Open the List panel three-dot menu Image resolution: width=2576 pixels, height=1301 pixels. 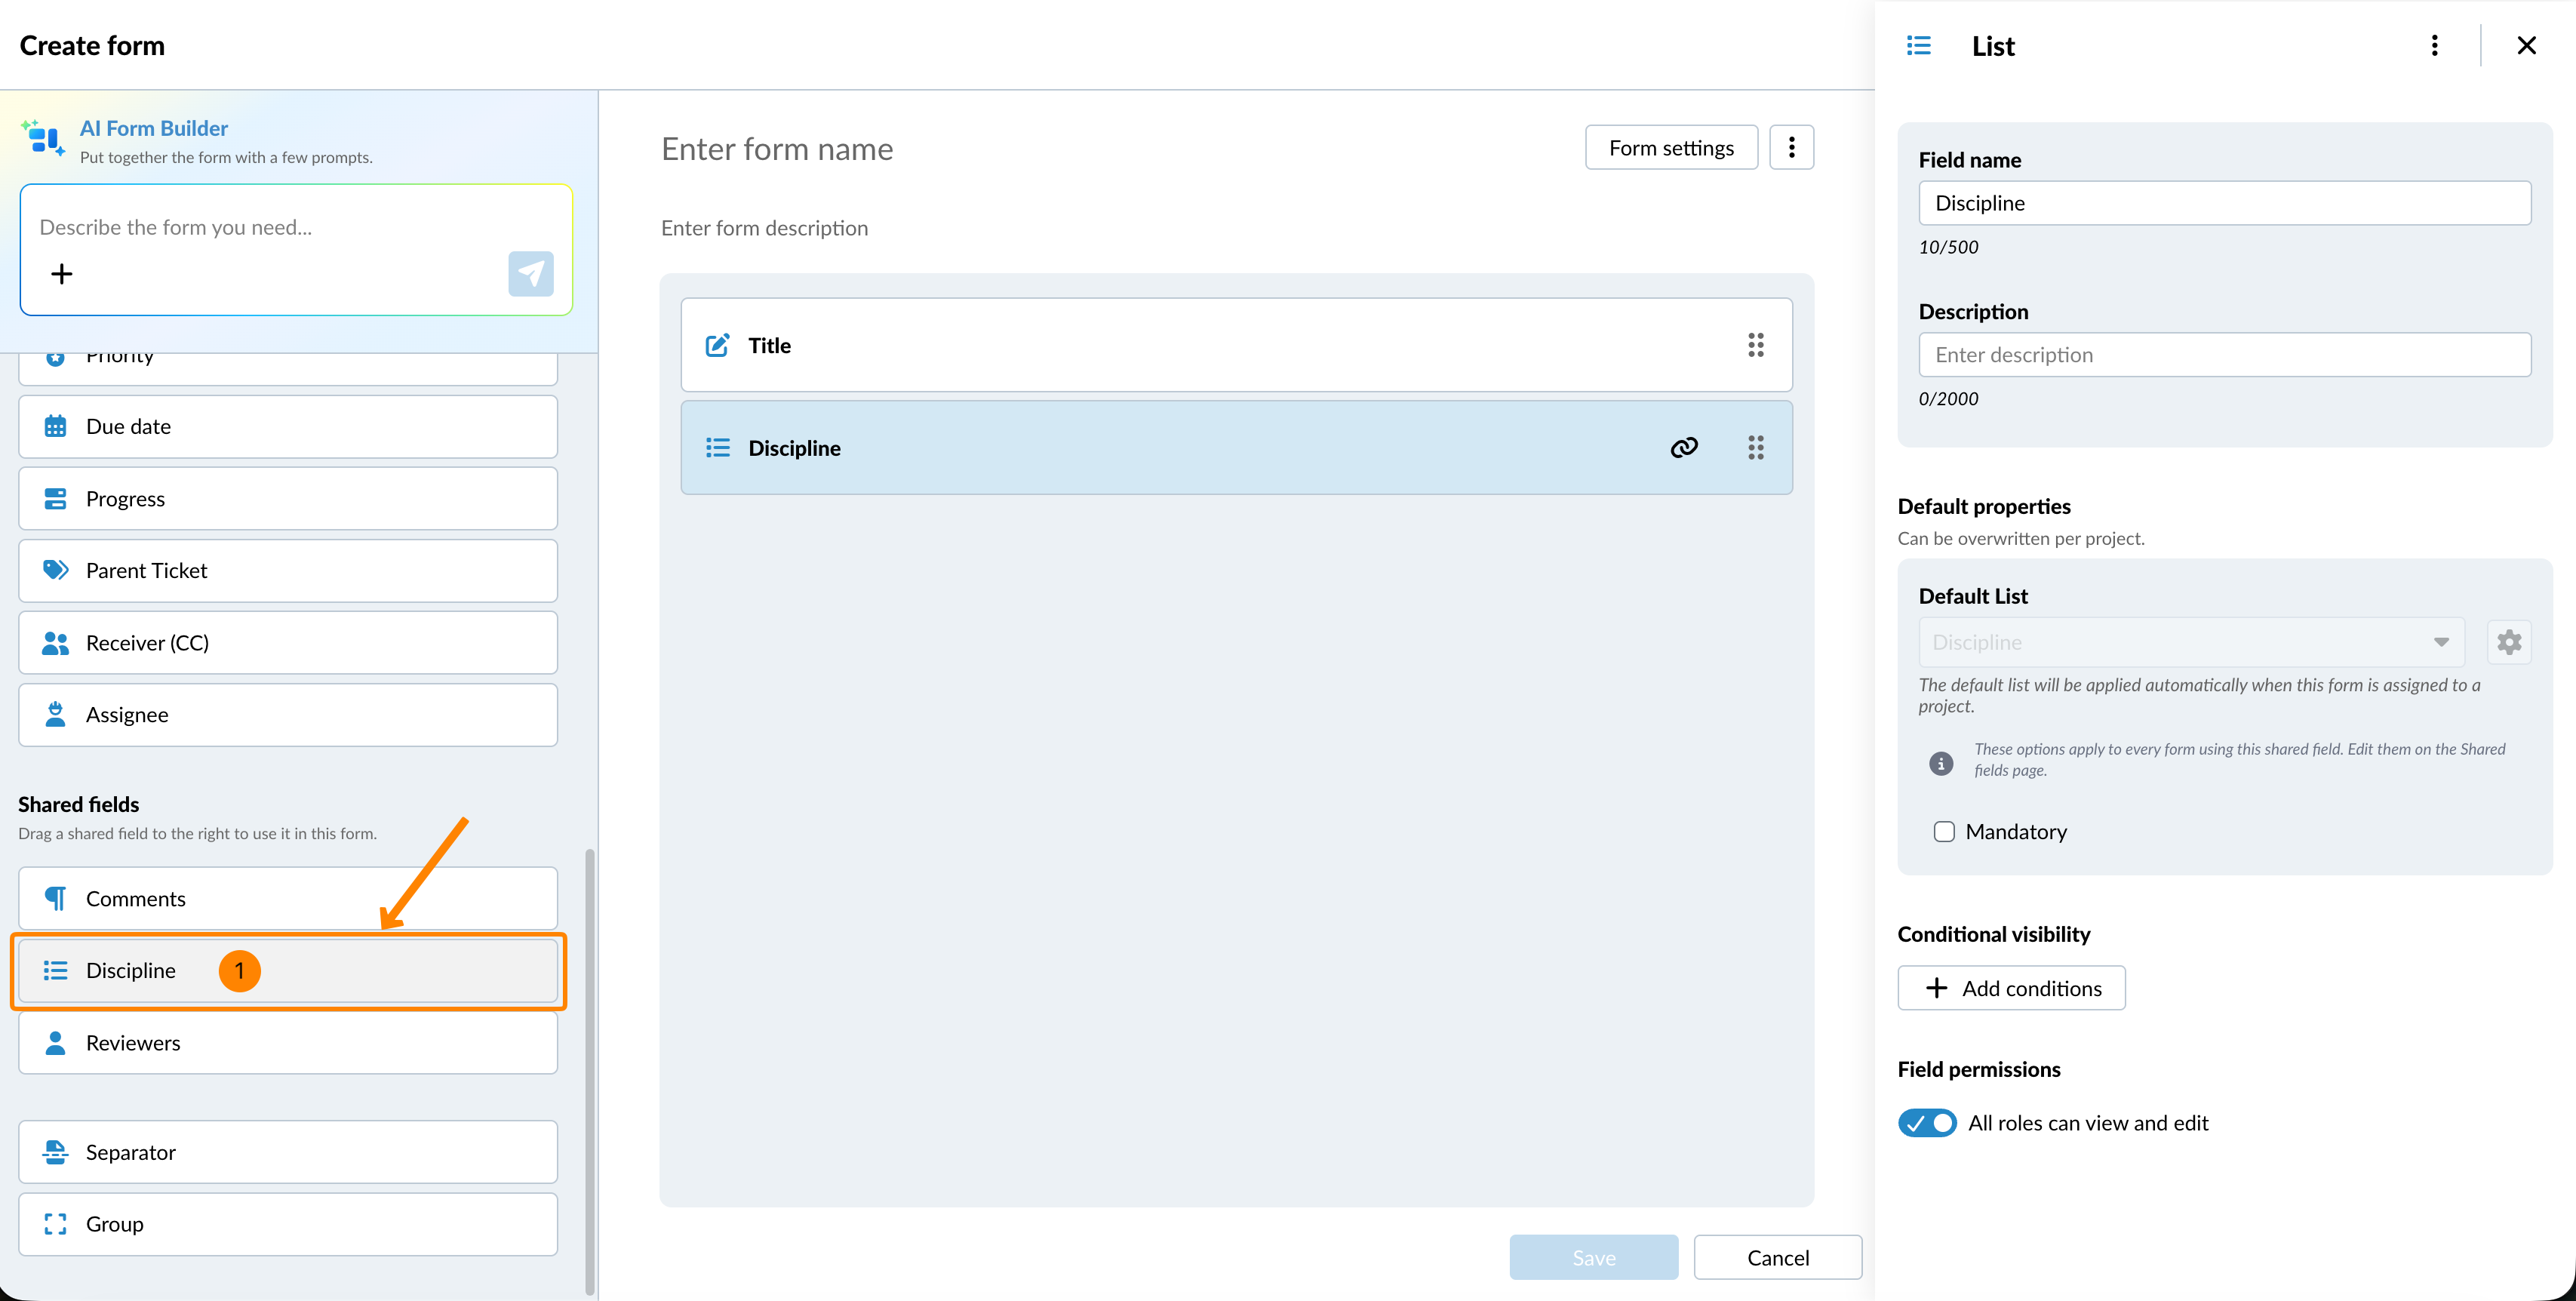pyautogui.click(x=2435, y=46)
